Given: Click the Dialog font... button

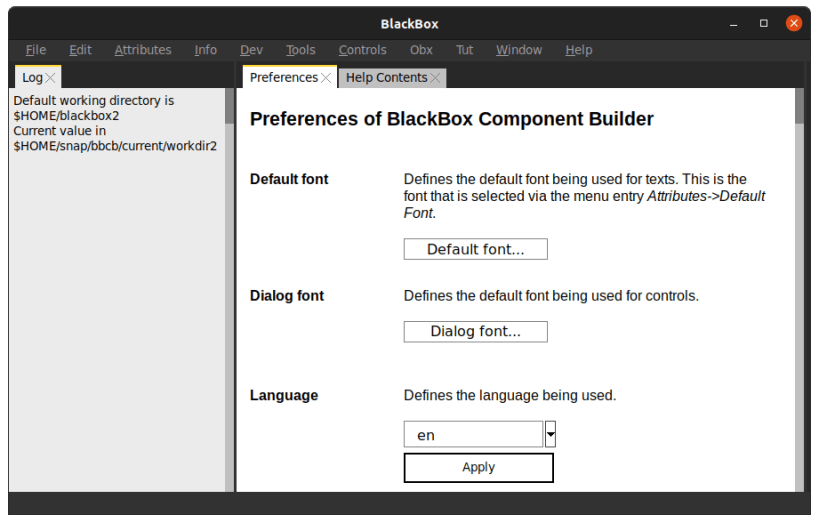Looking at the screenshot, I should [475, 331].
